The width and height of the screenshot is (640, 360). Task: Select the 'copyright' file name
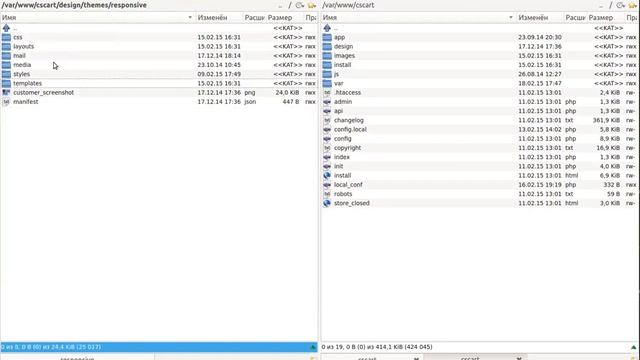(x=347, y=148)
